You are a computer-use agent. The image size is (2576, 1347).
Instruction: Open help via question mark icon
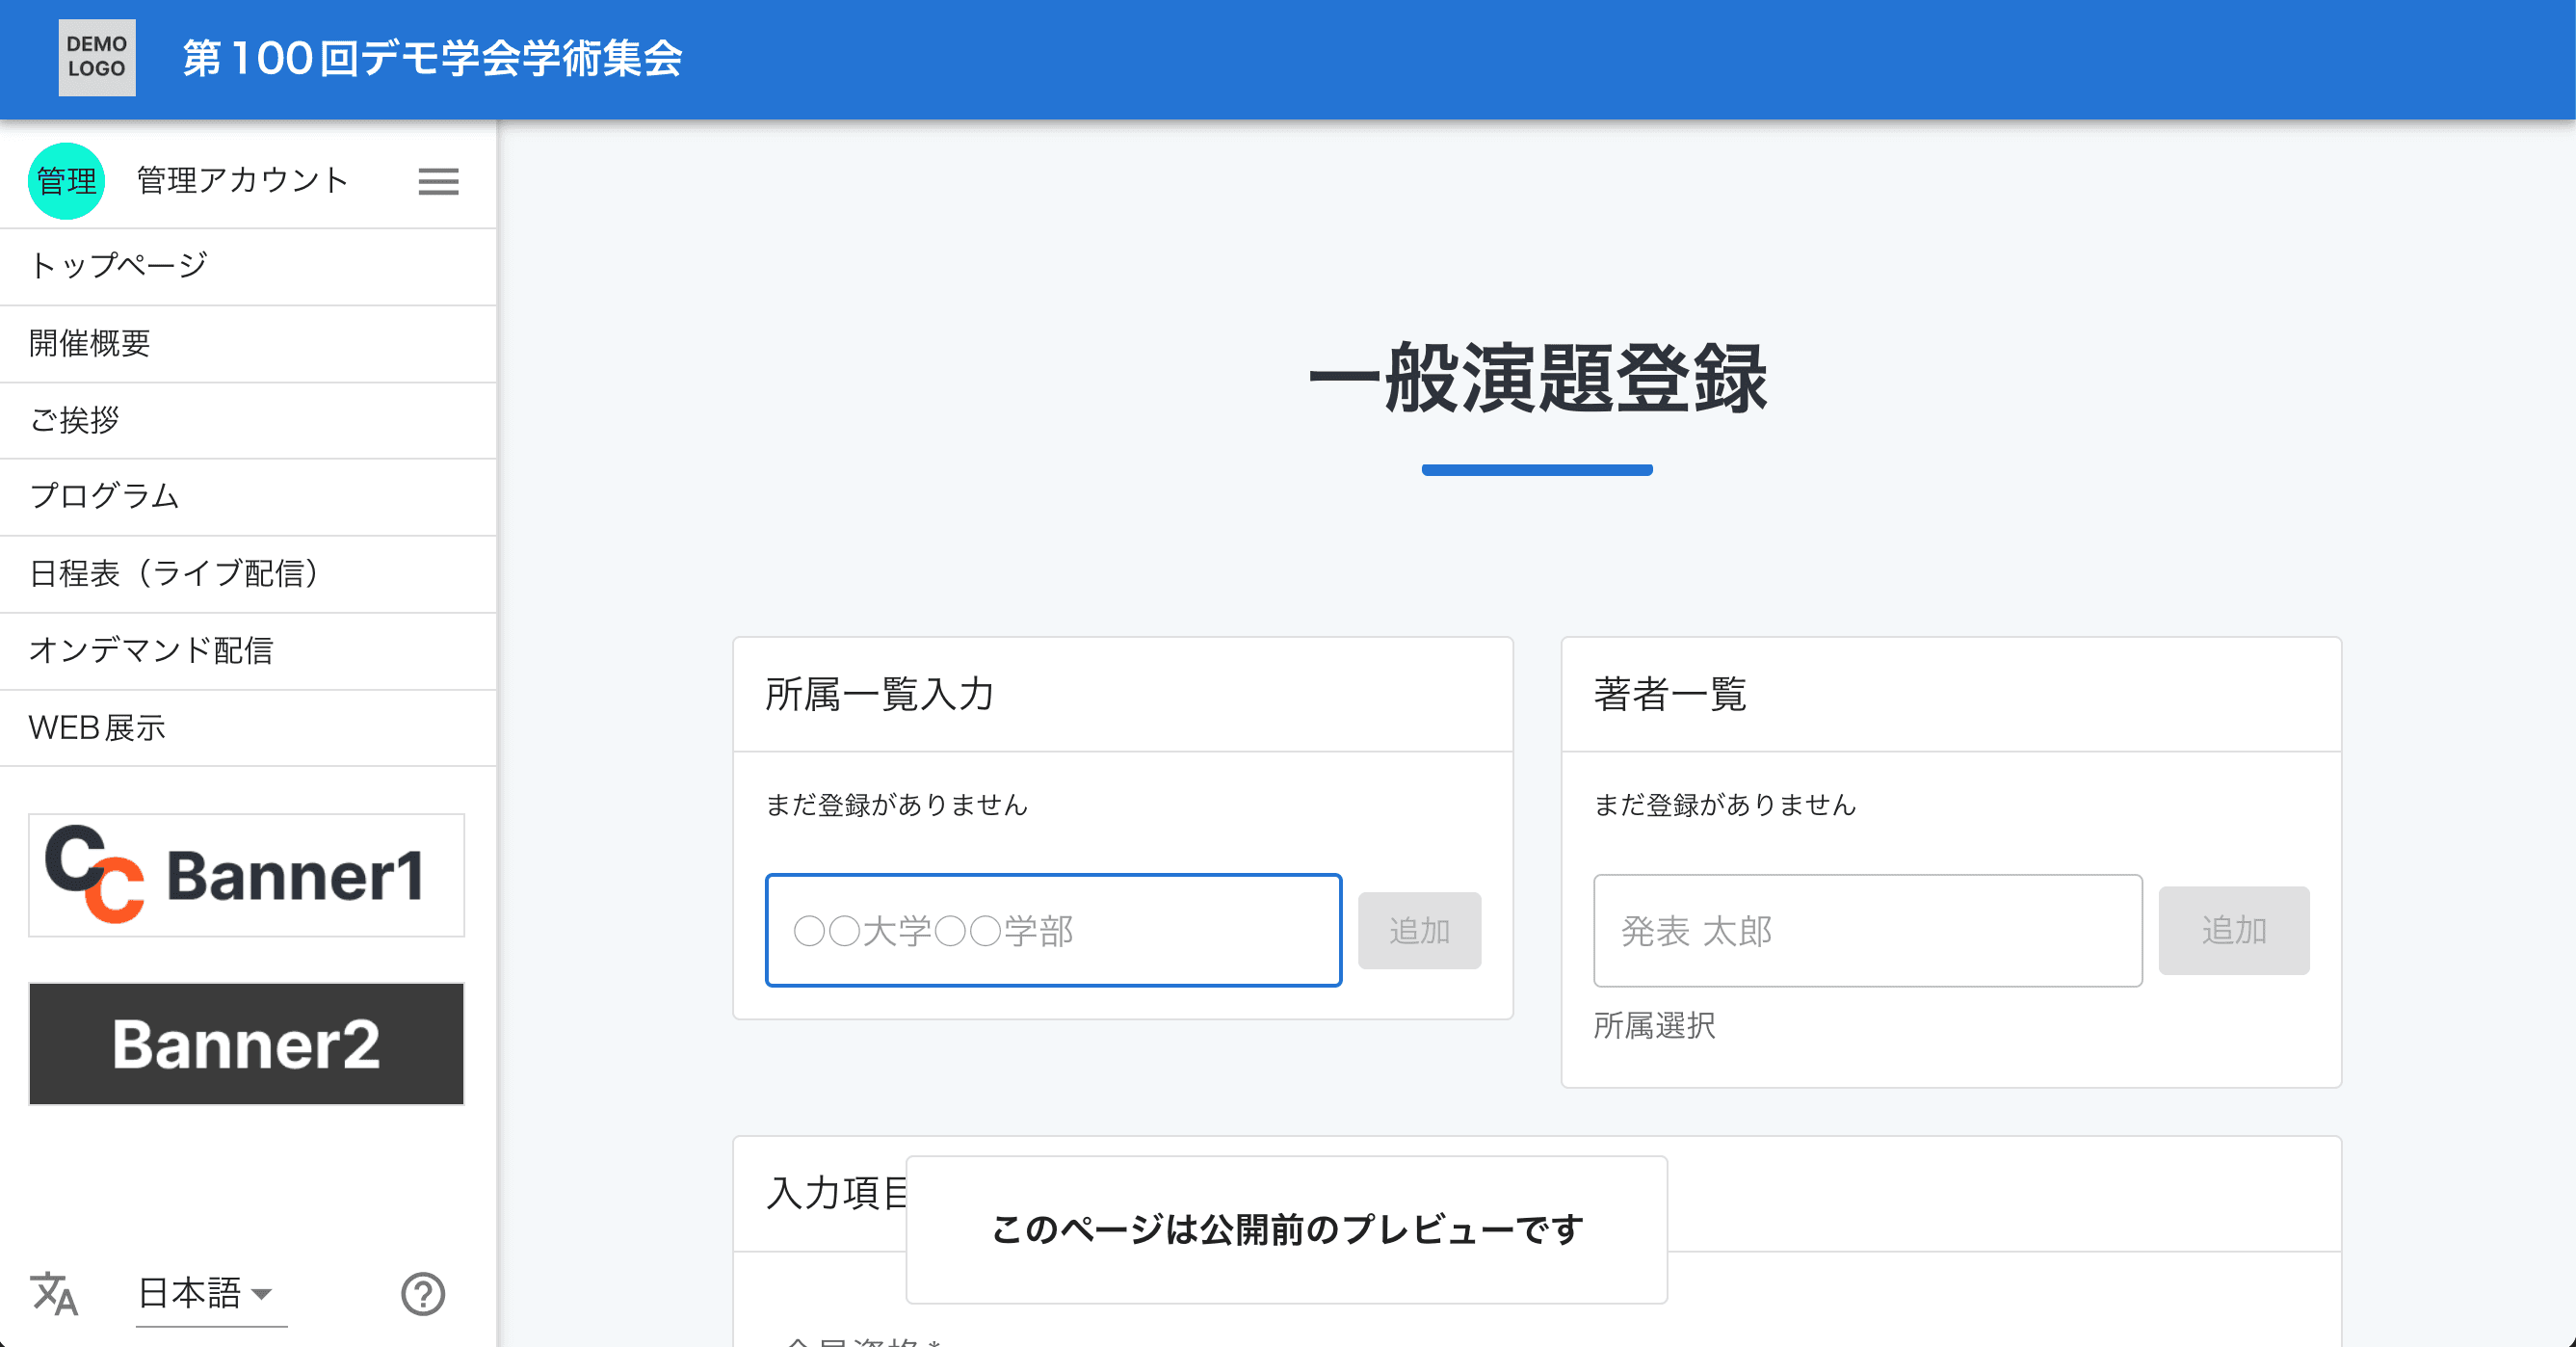[423, 1293]
